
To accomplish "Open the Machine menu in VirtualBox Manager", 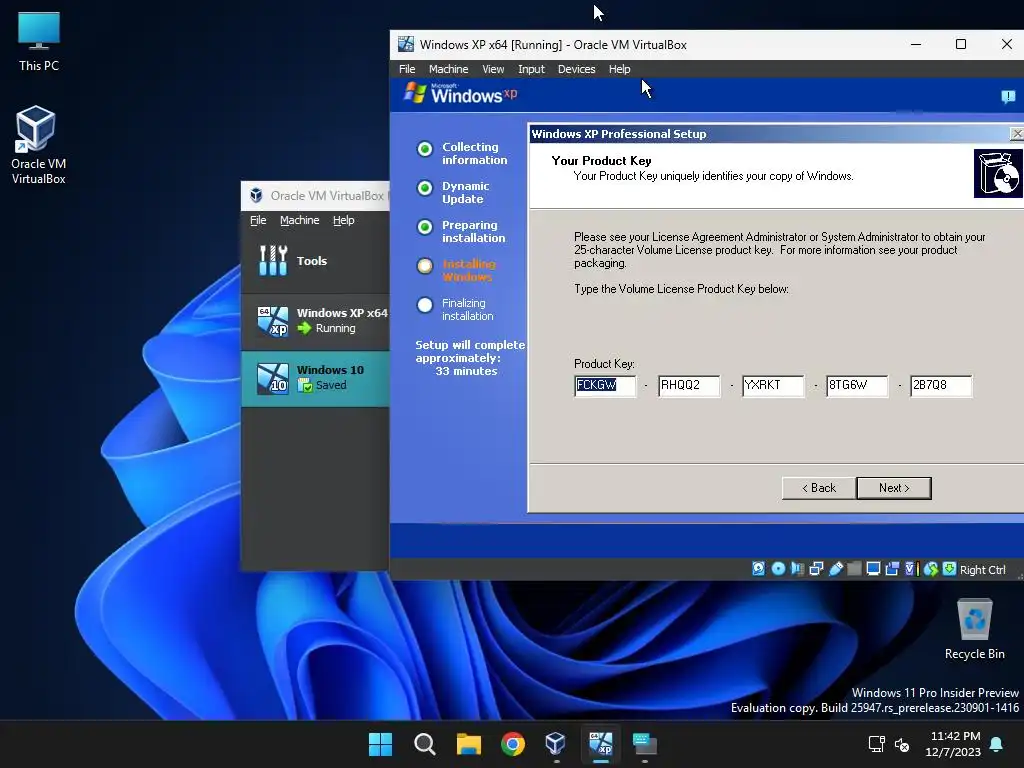I will coord(300,220).
